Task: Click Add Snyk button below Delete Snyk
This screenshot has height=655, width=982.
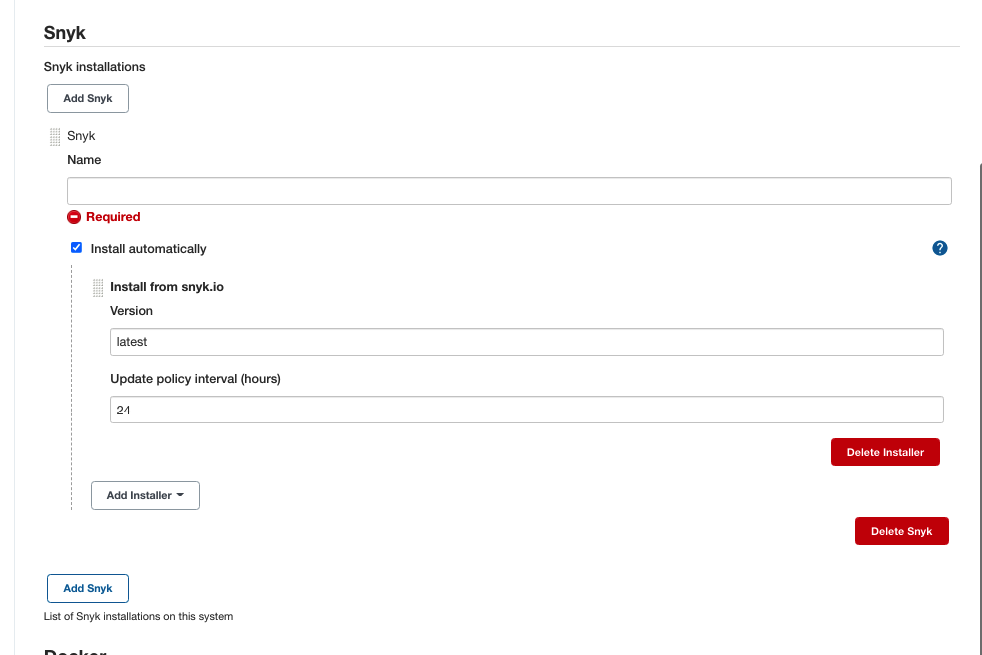Action: 88,588
